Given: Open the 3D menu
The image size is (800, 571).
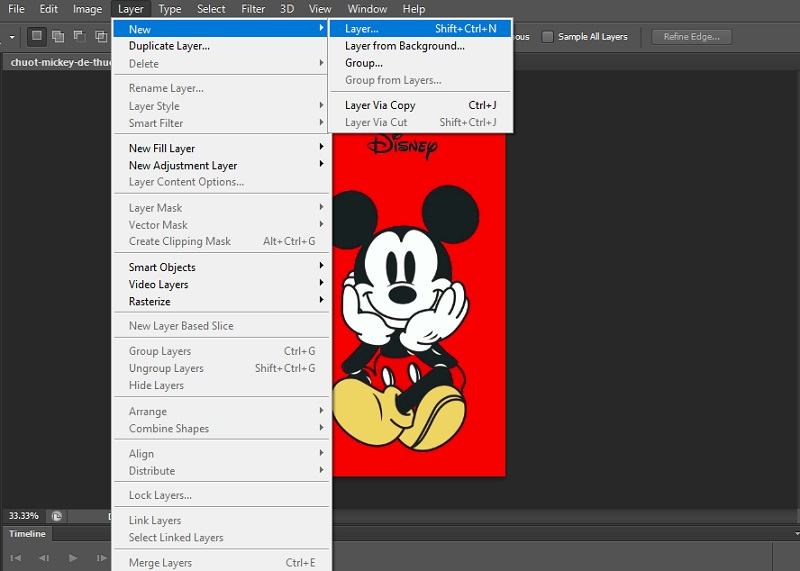Looking at the screenshot, I should click(287, 9).
